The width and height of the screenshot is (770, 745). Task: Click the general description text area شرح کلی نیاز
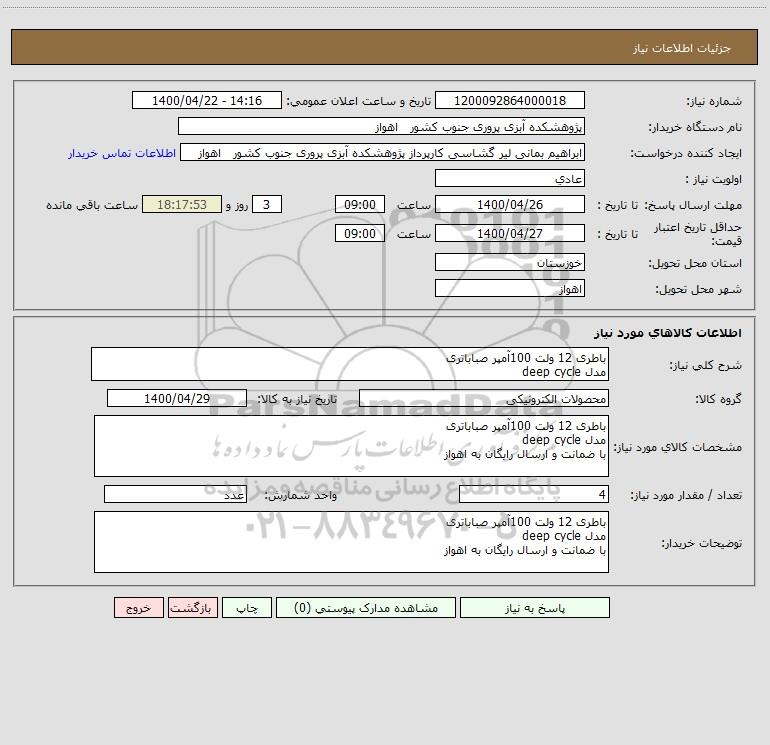point(350,364)
